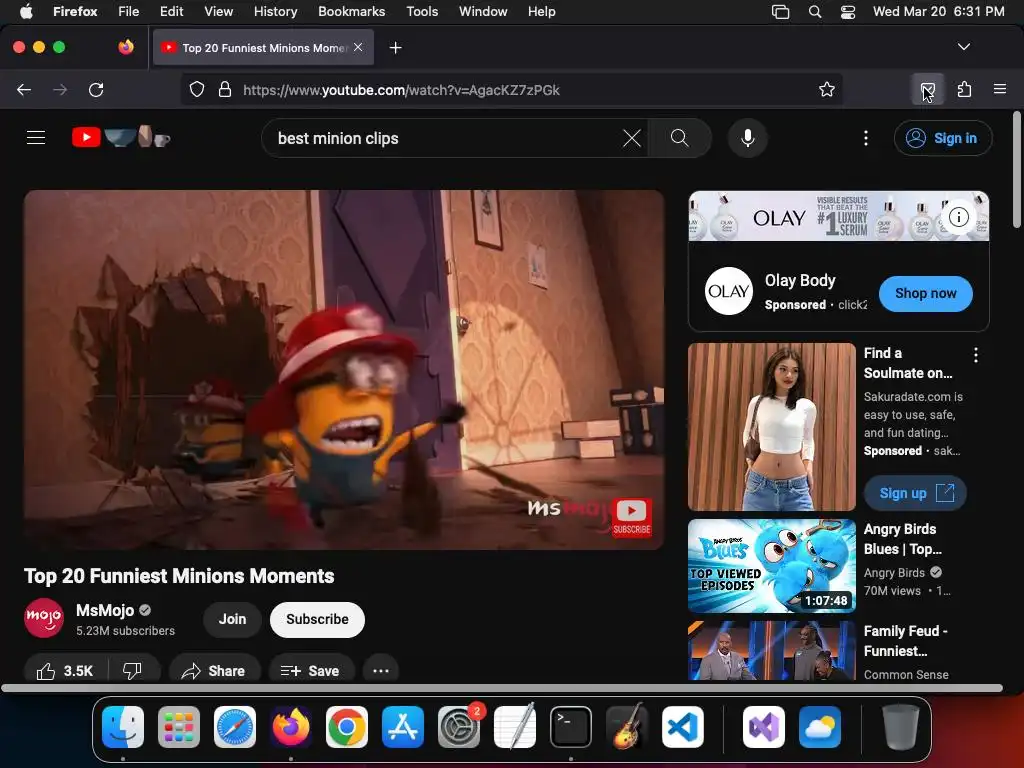Open Visual Studio Code from the Dock

pos(682,727)
